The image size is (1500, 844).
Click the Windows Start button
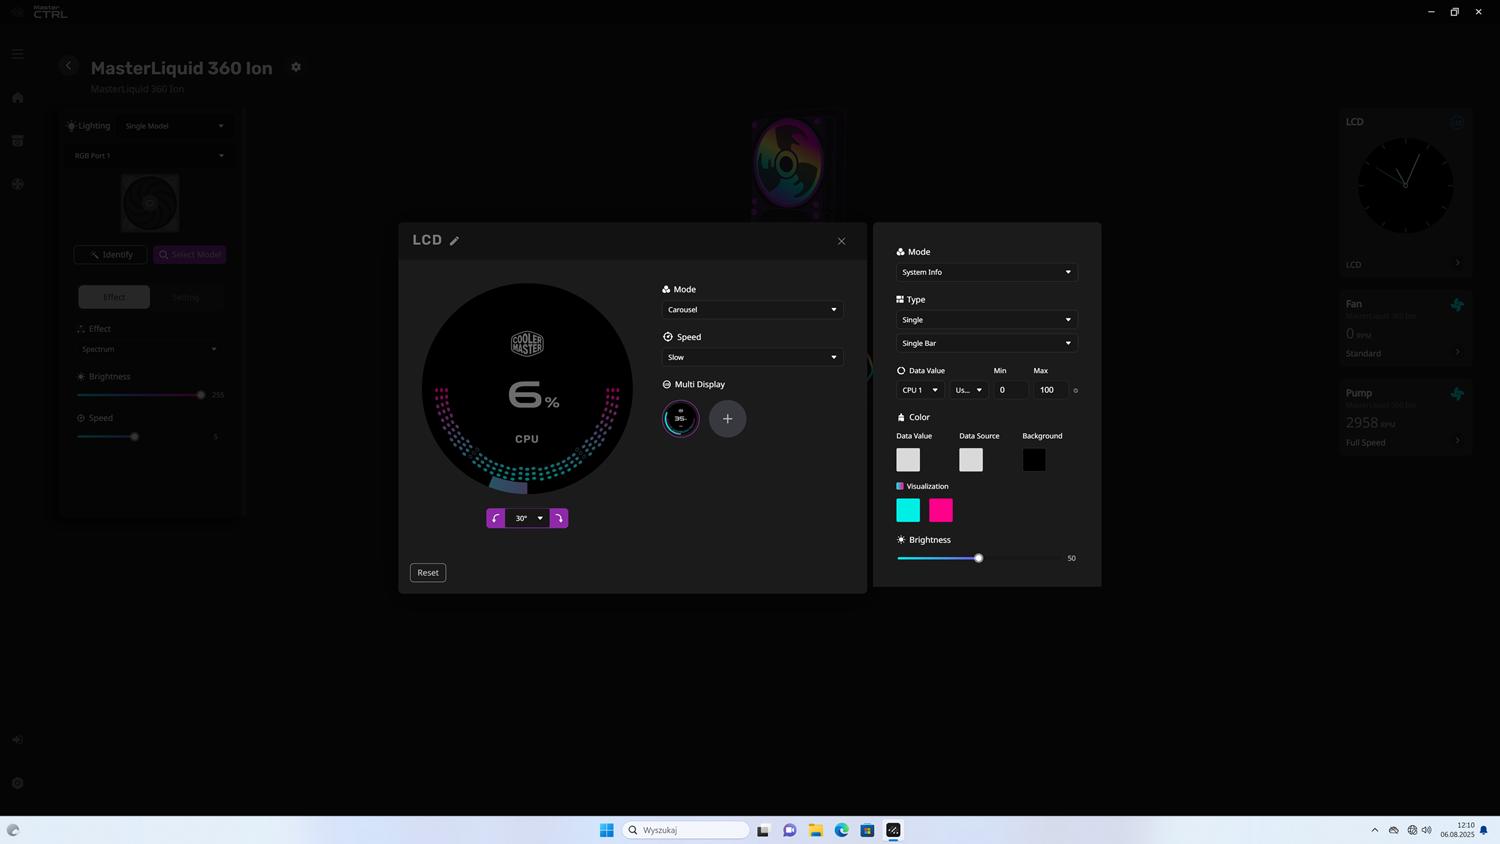pos(606,830)
